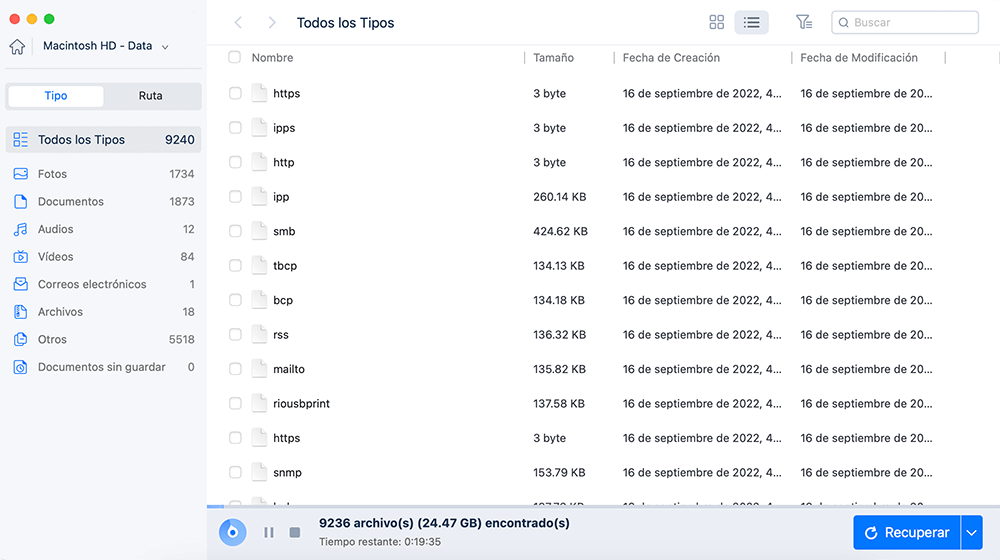
Task: Open the Archivos category
Action: click(103, 312)
